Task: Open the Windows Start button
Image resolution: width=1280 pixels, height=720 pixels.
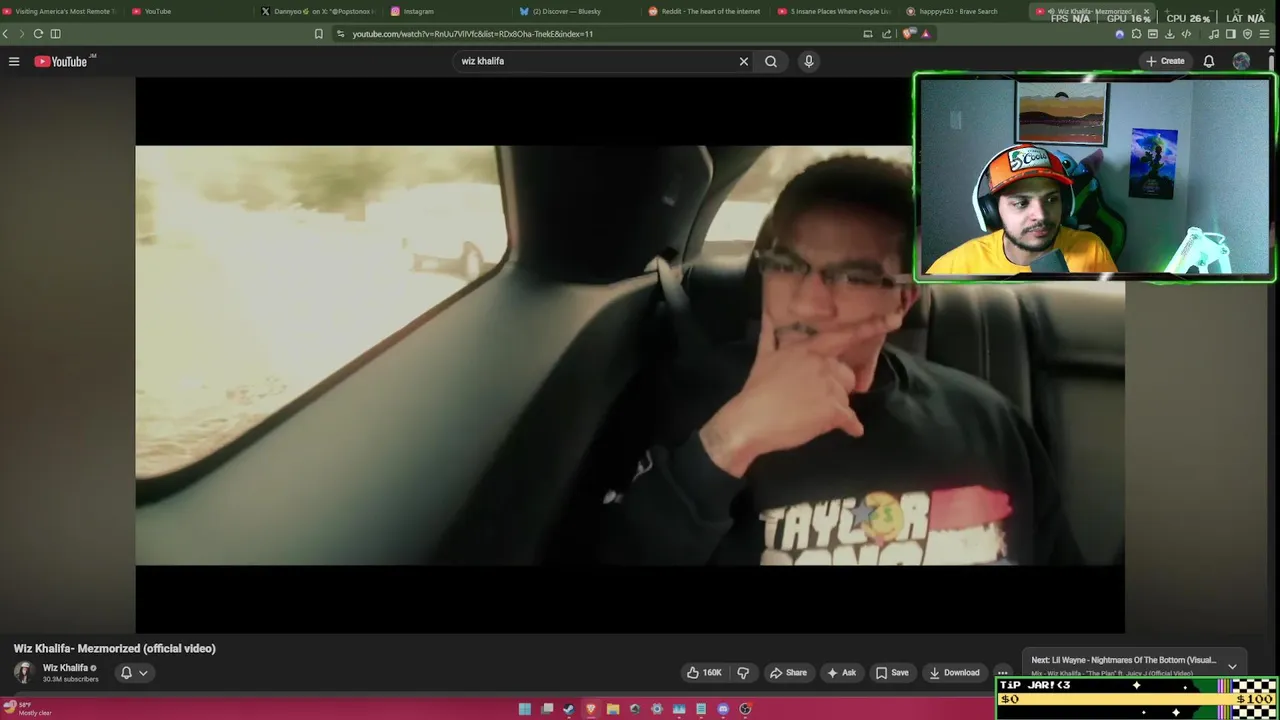Action: (x=525, y=709)
